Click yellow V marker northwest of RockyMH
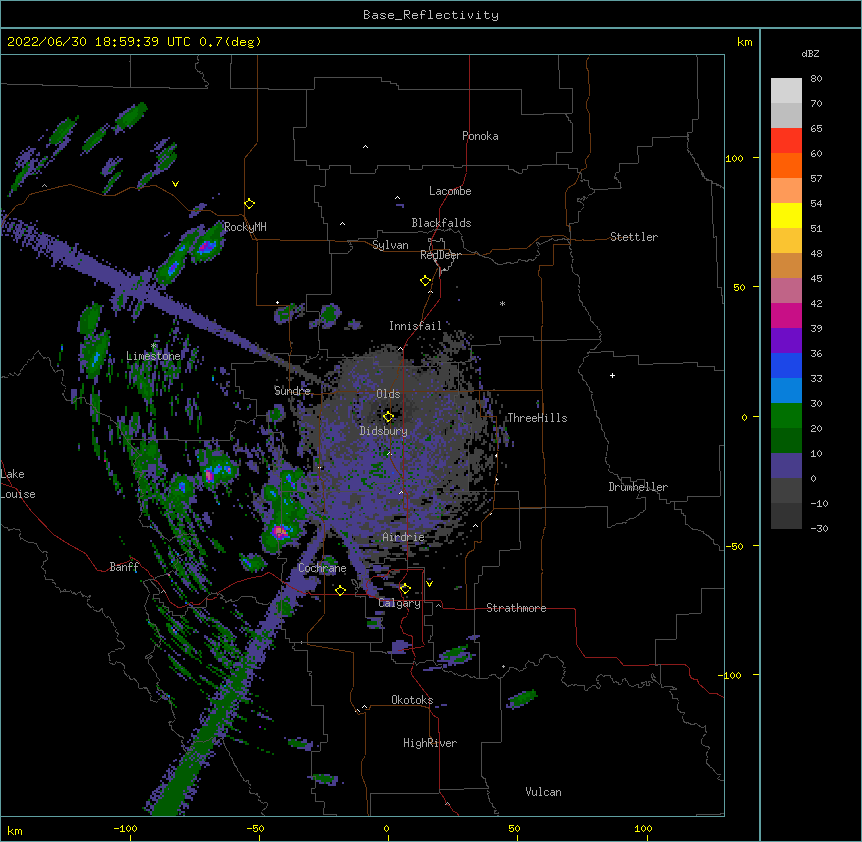862x842 pixels. coord(175,184)
